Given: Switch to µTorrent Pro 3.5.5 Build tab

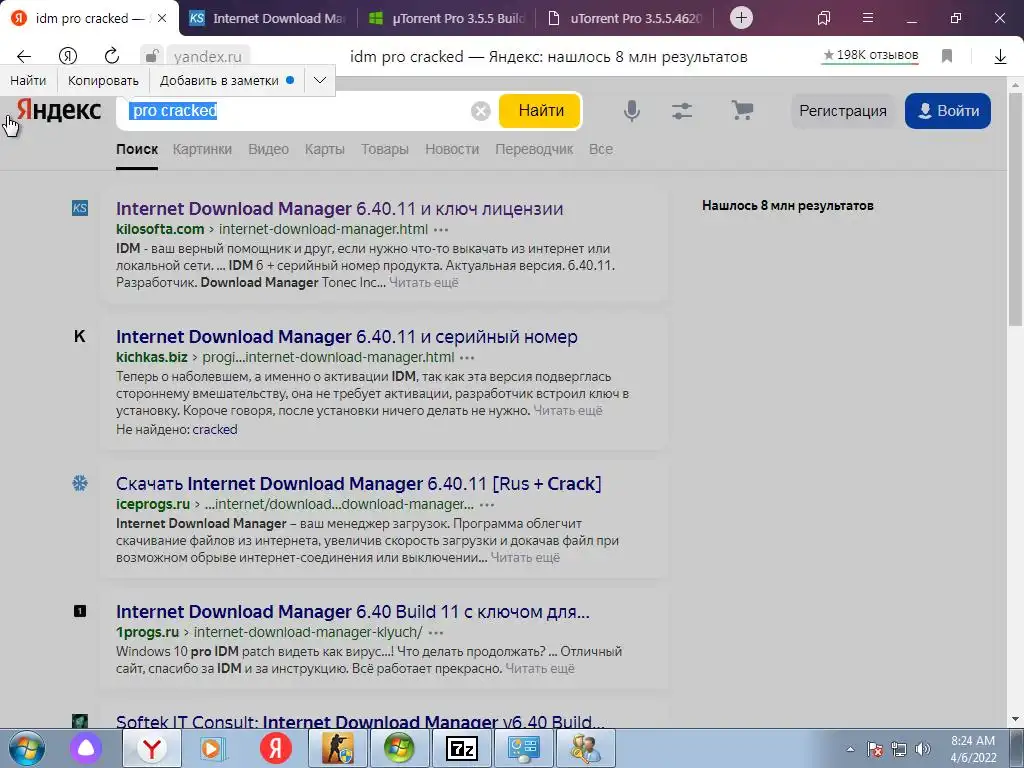Looking at the screenshot, I should [x=447, y=18].
